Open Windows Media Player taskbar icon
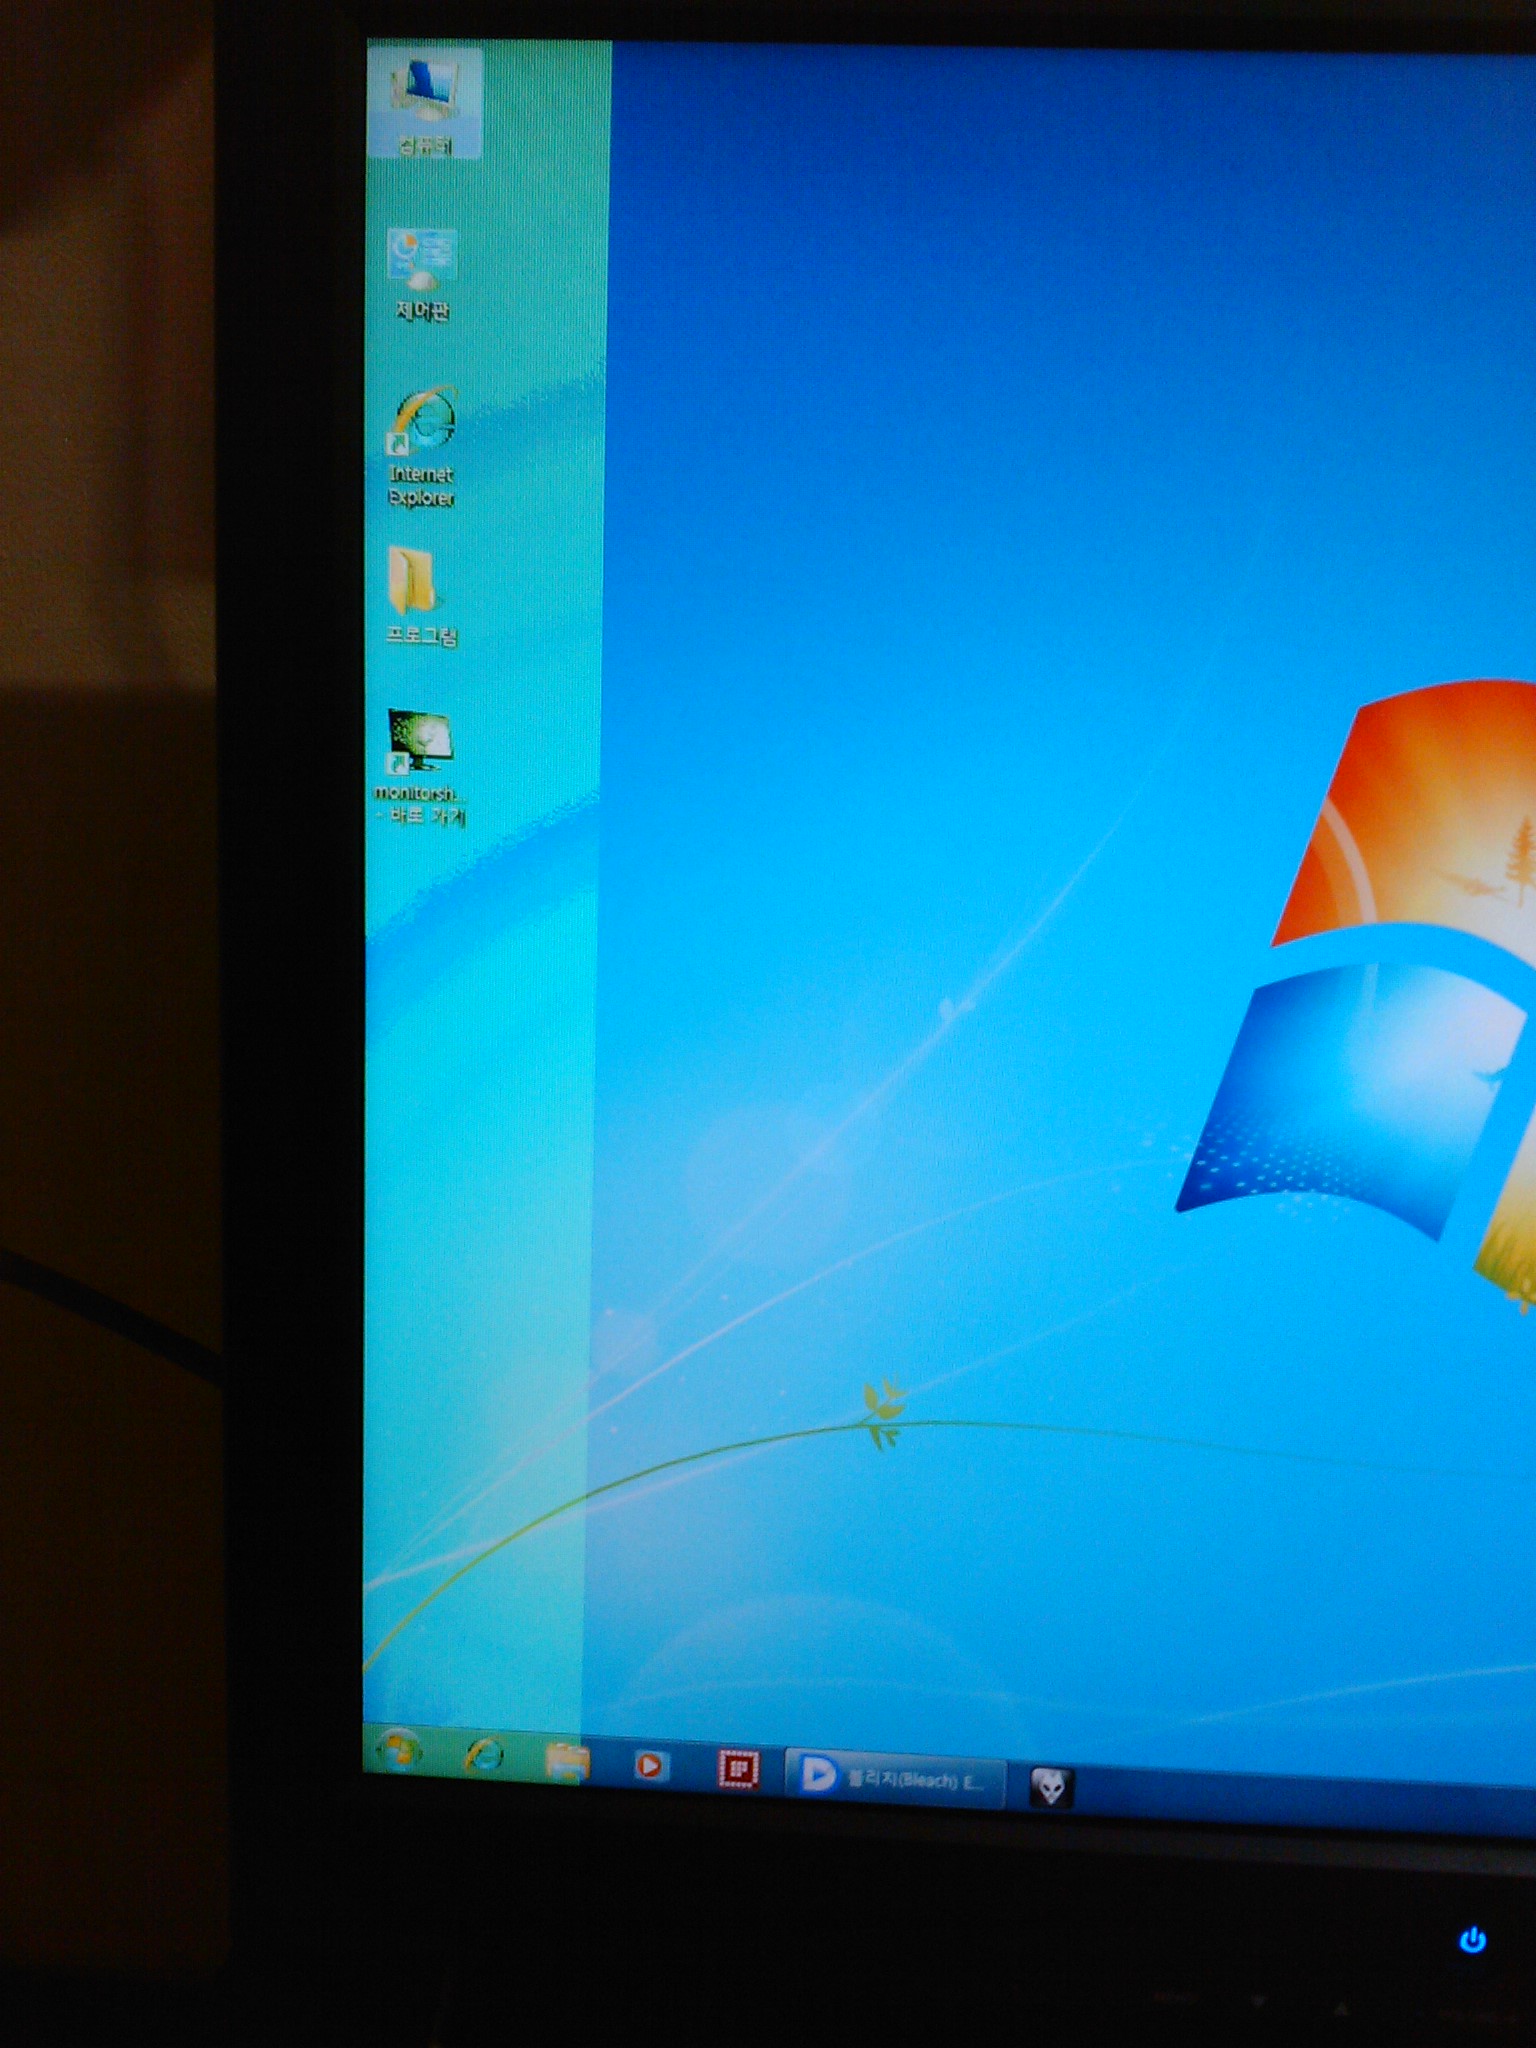This screenshot has width=1536, height=2048. coord(650,1766)
